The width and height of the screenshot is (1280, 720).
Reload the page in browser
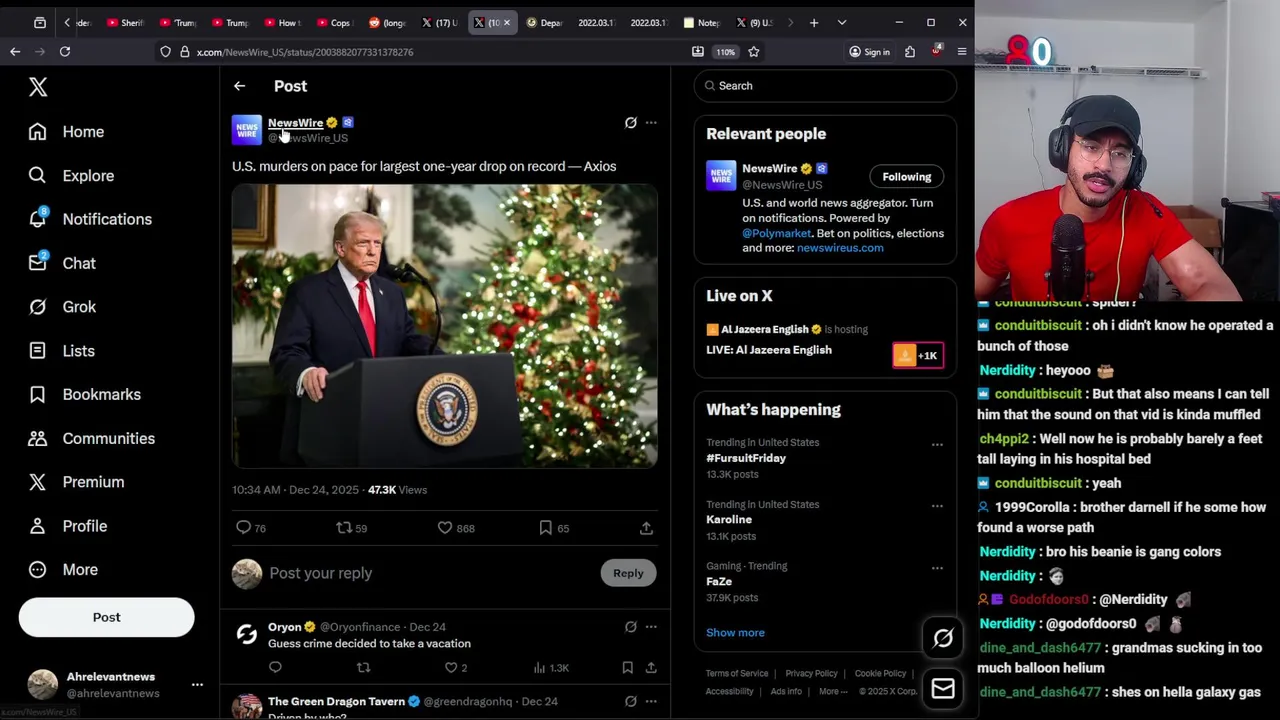point(65,51)
